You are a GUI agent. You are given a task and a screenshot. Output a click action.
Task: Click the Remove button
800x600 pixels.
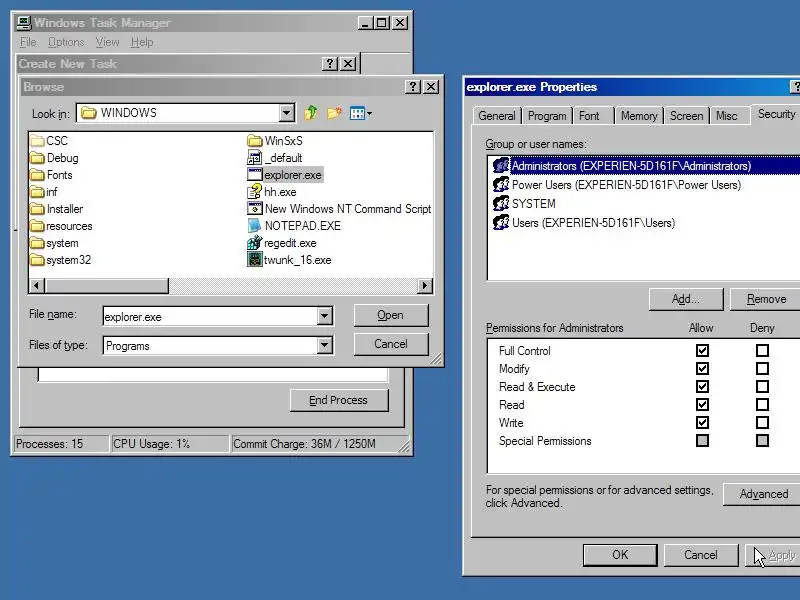click(x=766, y=299)
